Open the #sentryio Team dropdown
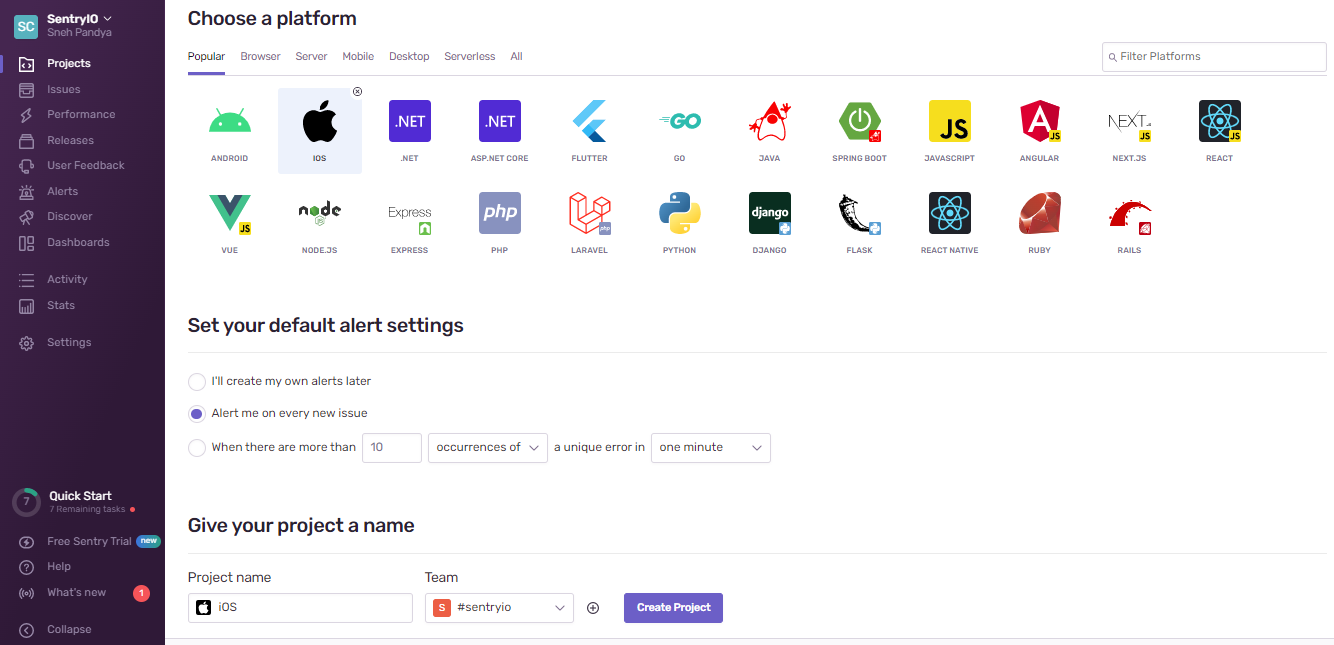Image resolution: width=1334 pixels, height=645 pixels. pos(500,608)
